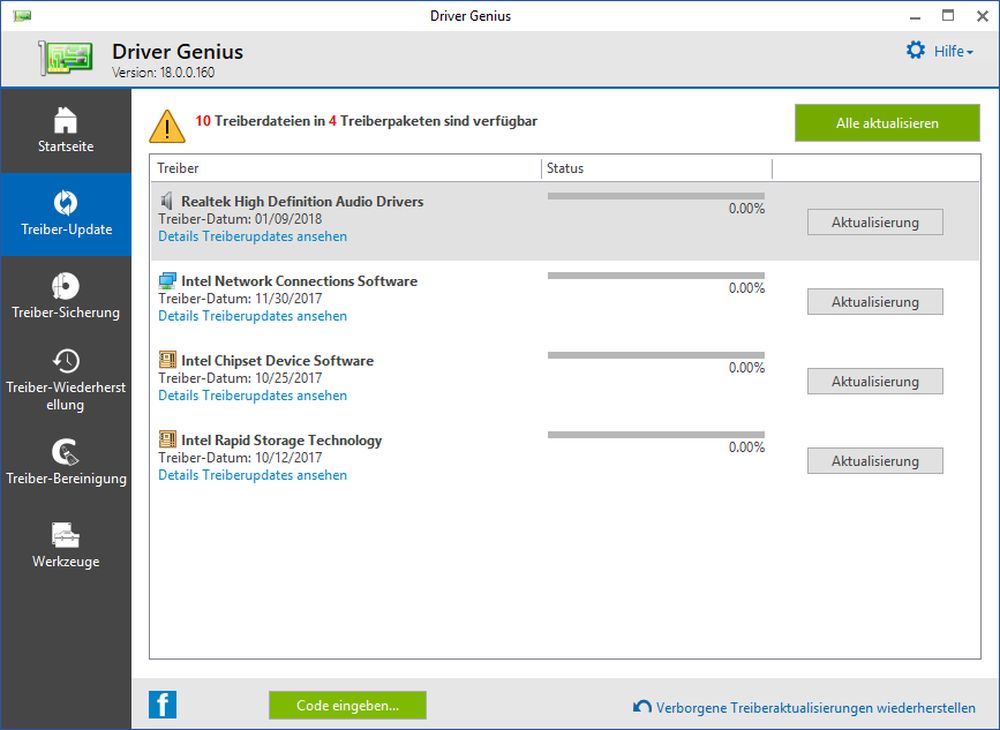Click Treiber-Datum: 01/09/2018 text

[240, 219]
